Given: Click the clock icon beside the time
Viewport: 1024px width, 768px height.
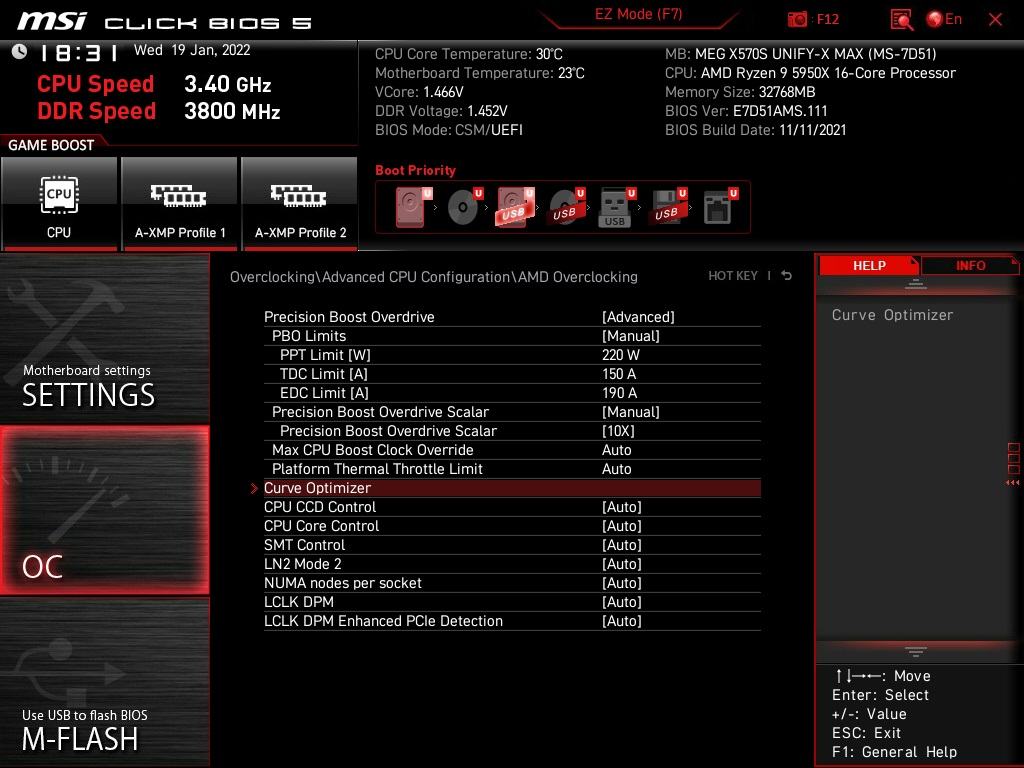Looking at the screenshot, I should [x=19, y=52].
